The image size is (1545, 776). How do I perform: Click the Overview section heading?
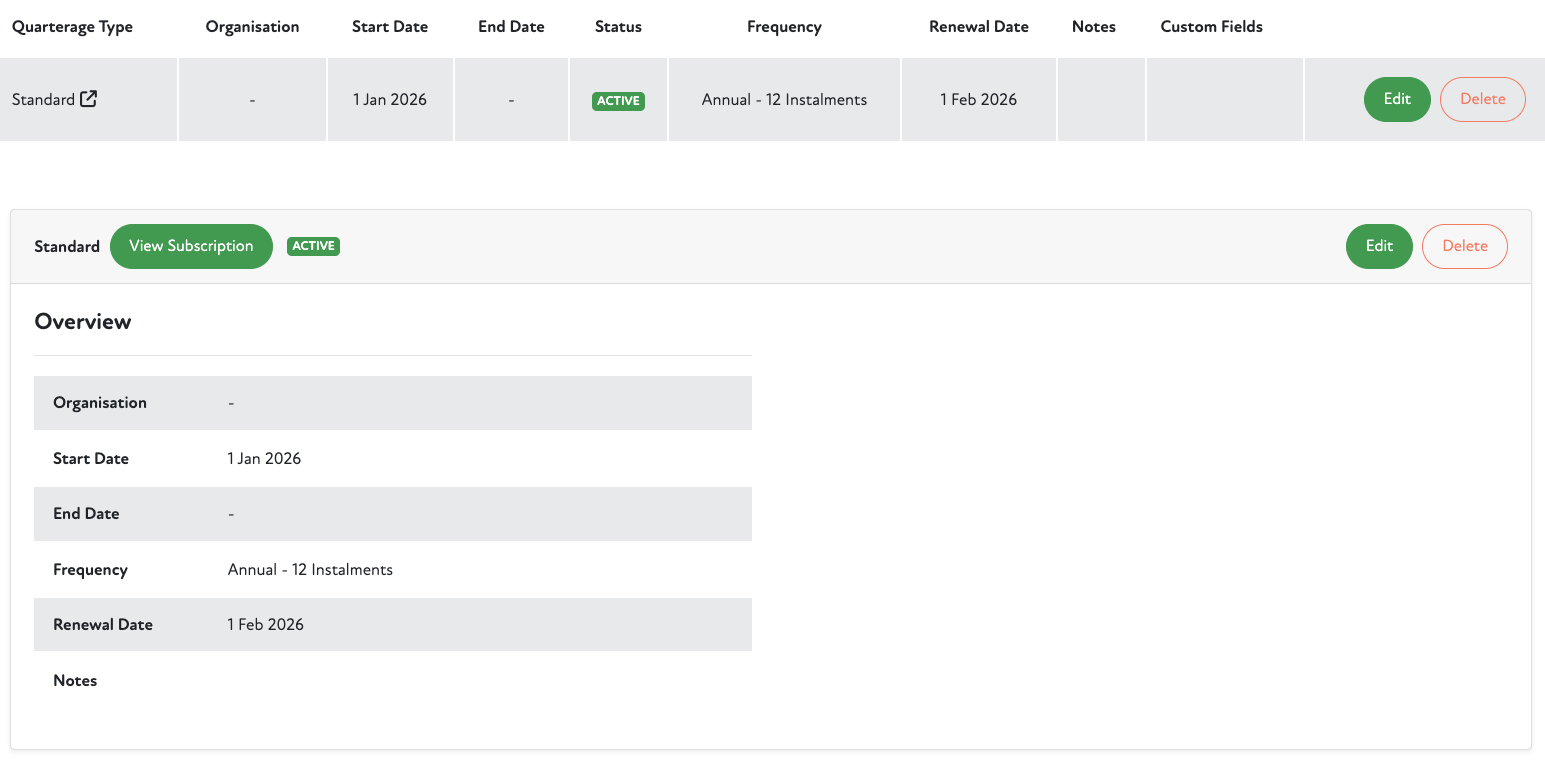click(x=83, y=322)
